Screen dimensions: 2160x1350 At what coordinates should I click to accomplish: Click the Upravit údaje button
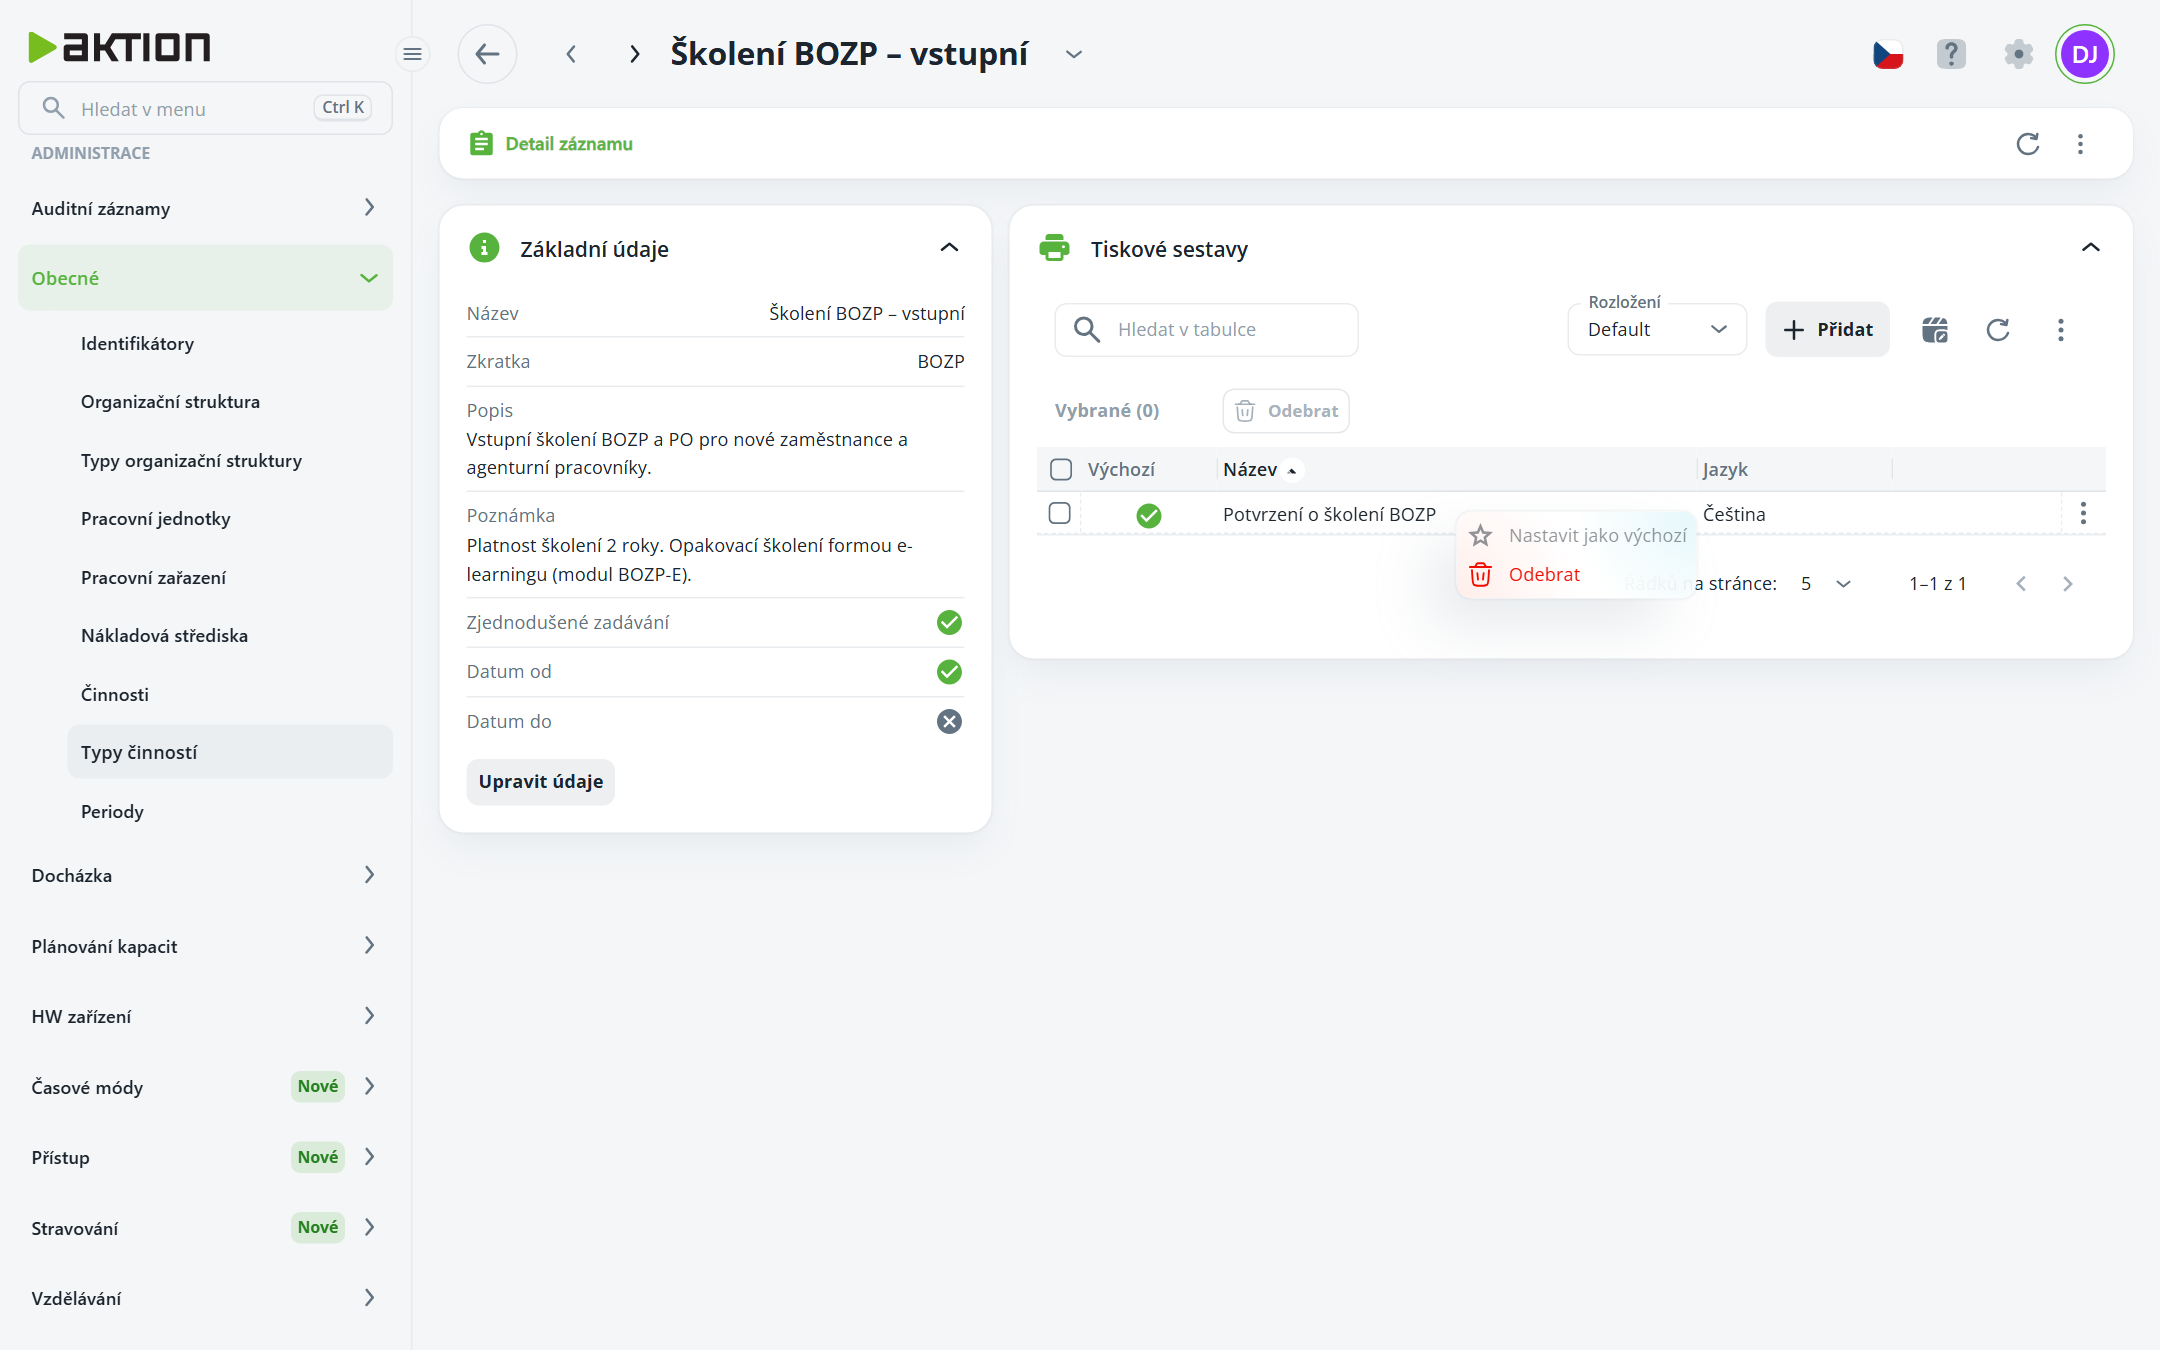[540, 782]
